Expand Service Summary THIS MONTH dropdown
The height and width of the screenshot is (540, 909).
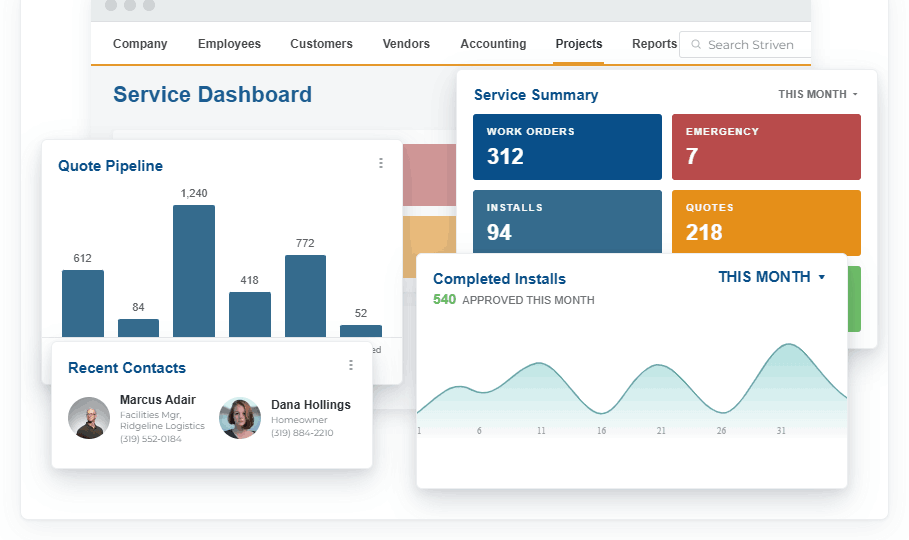[818, 94]
